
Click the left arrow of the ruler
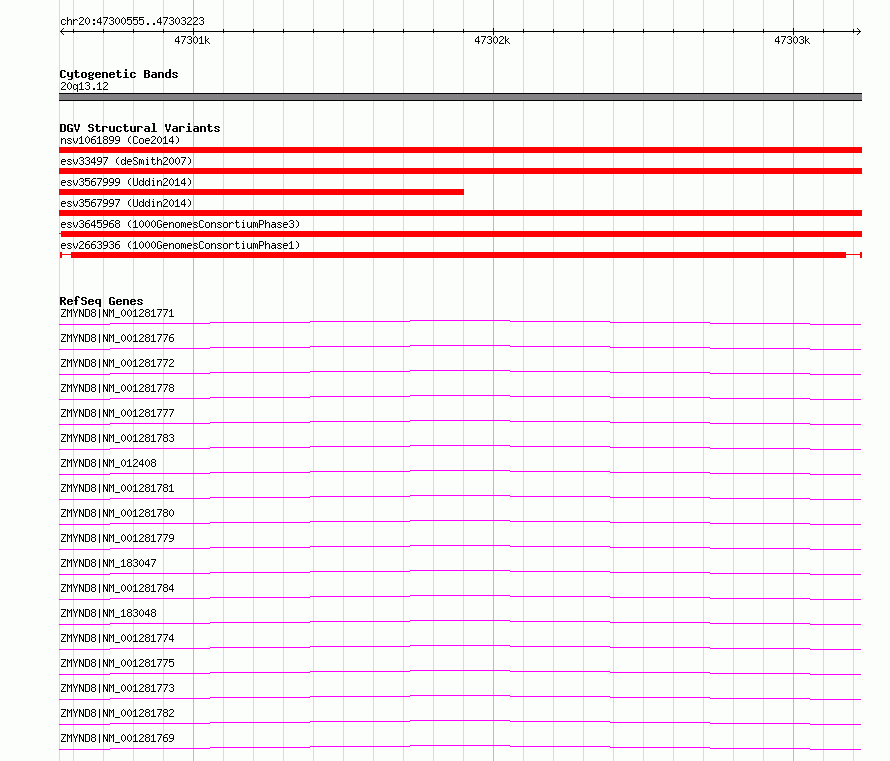click(63, 32)
